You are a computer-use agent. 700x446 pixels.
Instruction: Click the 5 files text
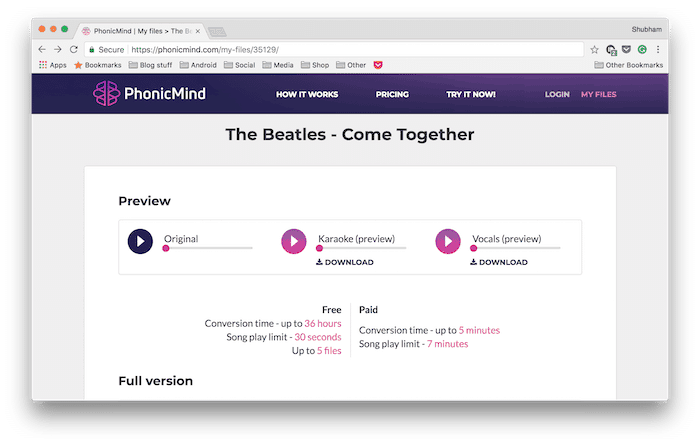329,350
